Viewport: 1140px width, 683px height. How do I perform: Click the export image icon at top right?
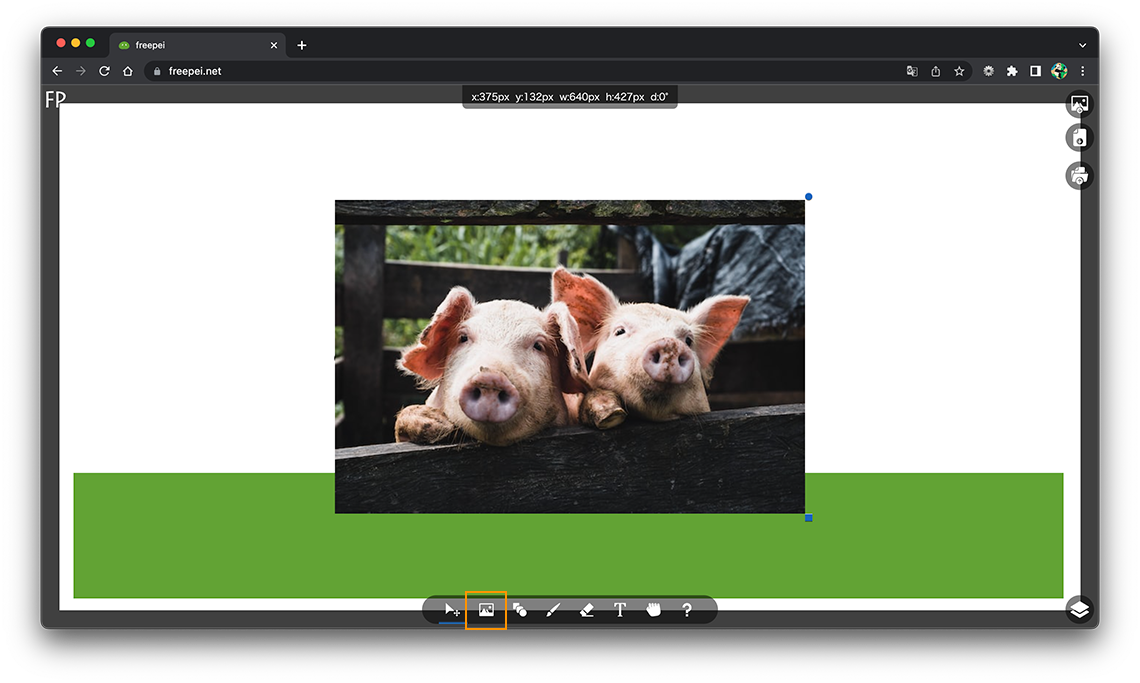click(1080, 104)
